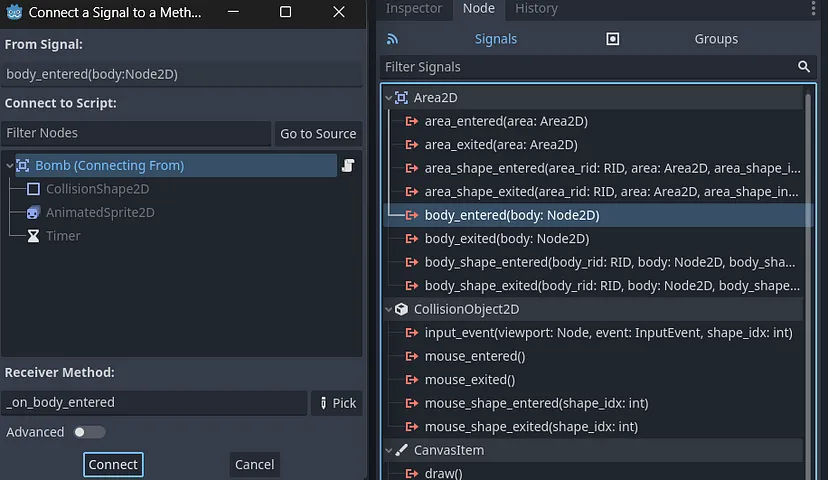Select the Timer node
This screenshot has width=828, height=480.
pos(63,236)
